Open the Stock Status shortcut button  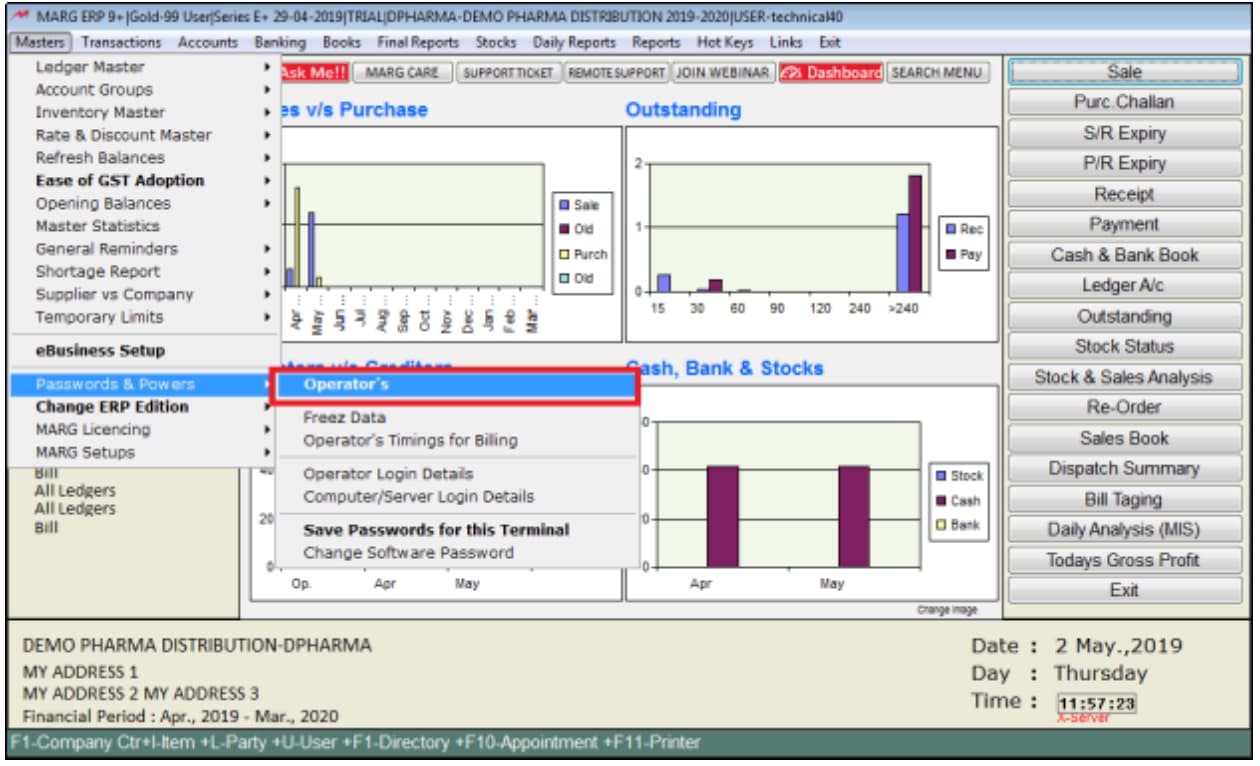1124,347
